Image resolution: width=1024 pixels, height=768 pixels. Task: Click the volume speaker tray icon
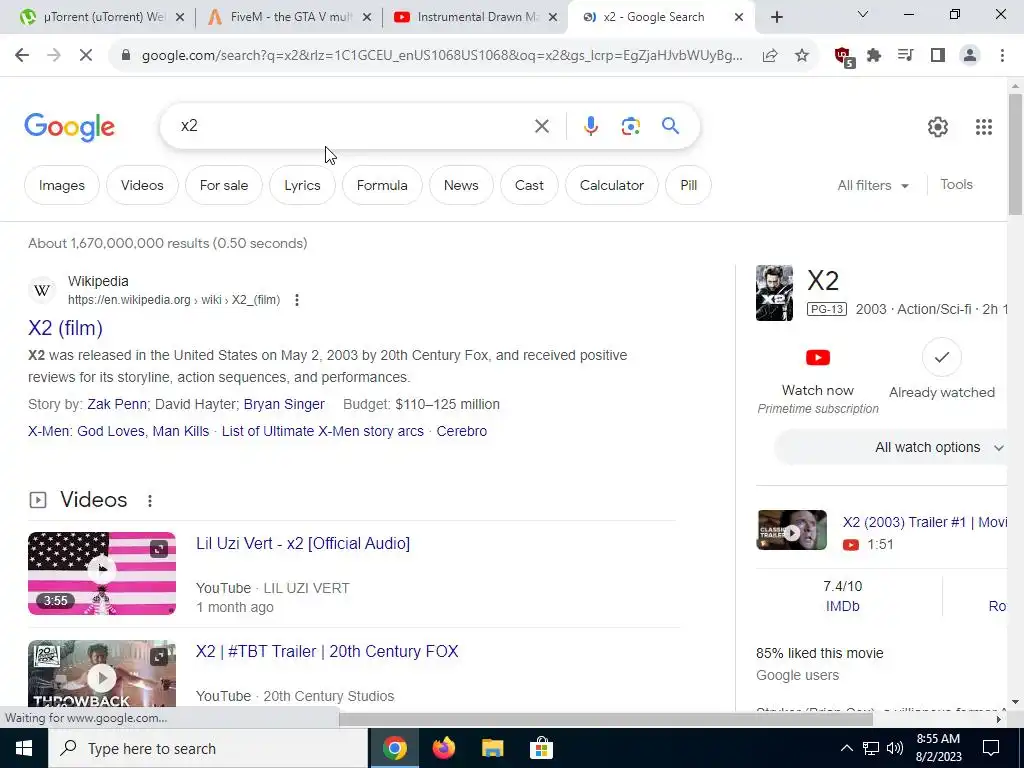click(895, 748)
